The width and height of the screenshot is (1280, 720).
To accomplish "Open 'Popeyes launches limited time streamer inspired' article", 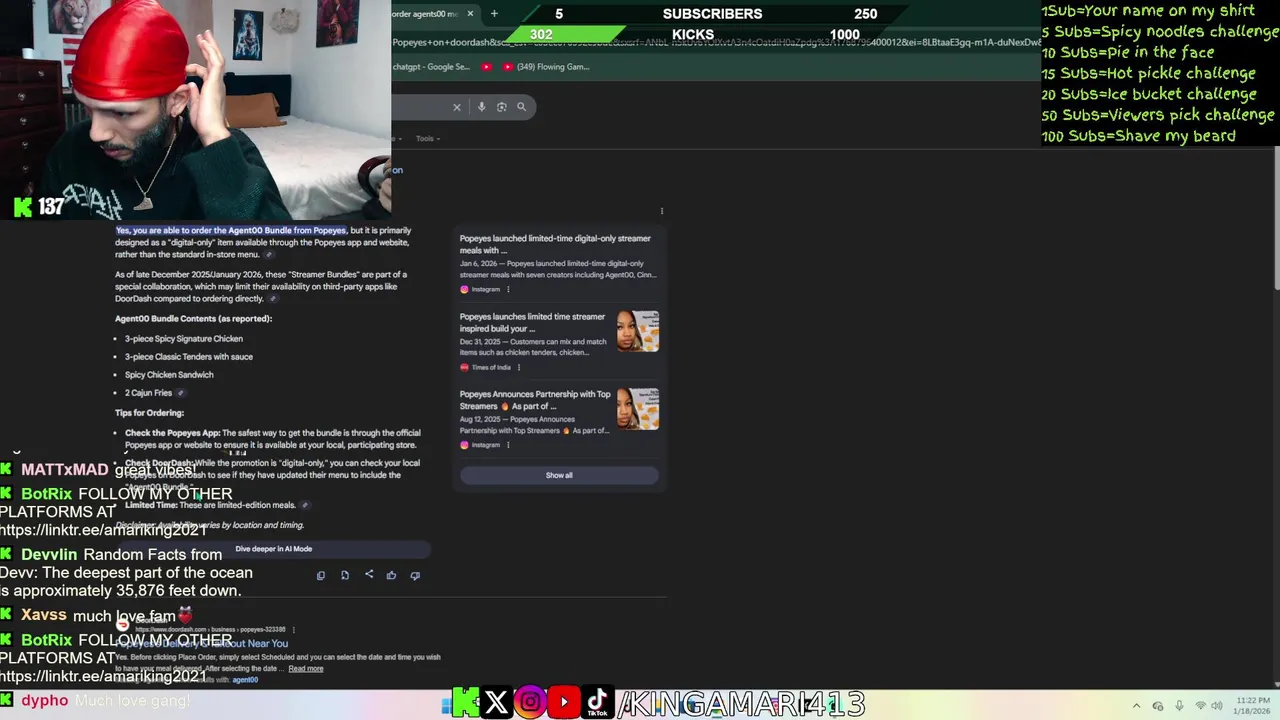I will coord(533,322).
